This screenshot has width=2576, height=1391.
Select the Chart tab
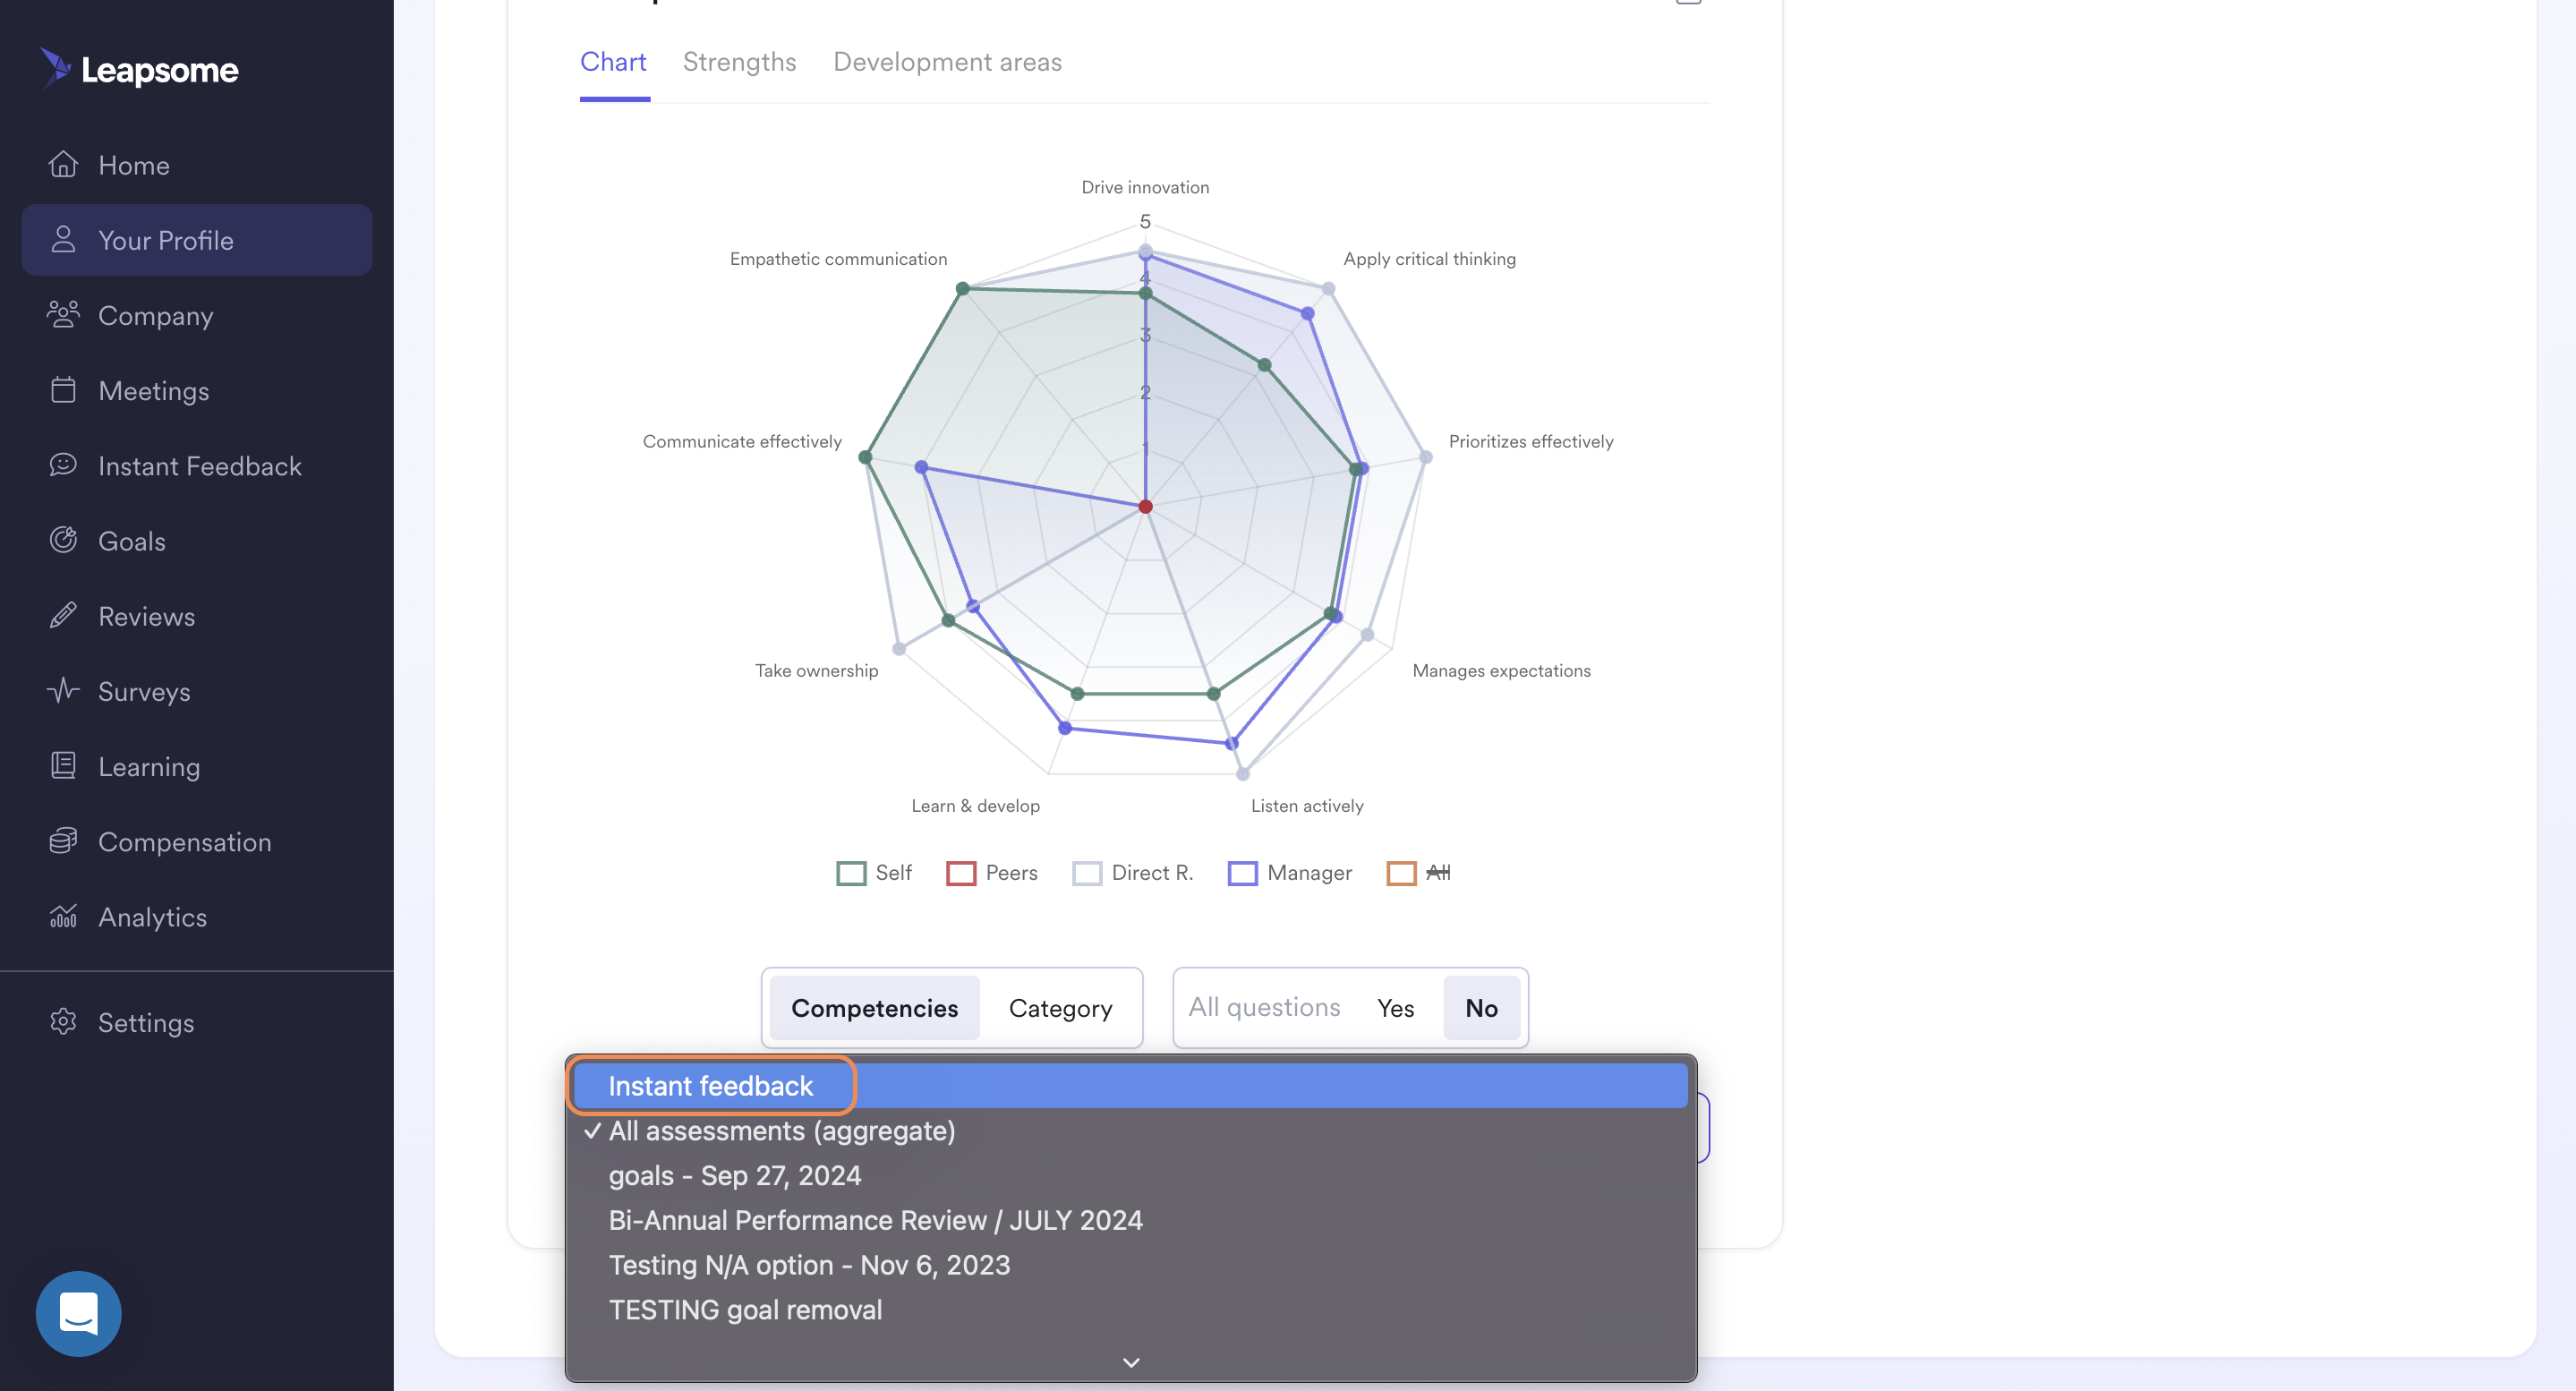pyautogui.click(x=613, y=62)
